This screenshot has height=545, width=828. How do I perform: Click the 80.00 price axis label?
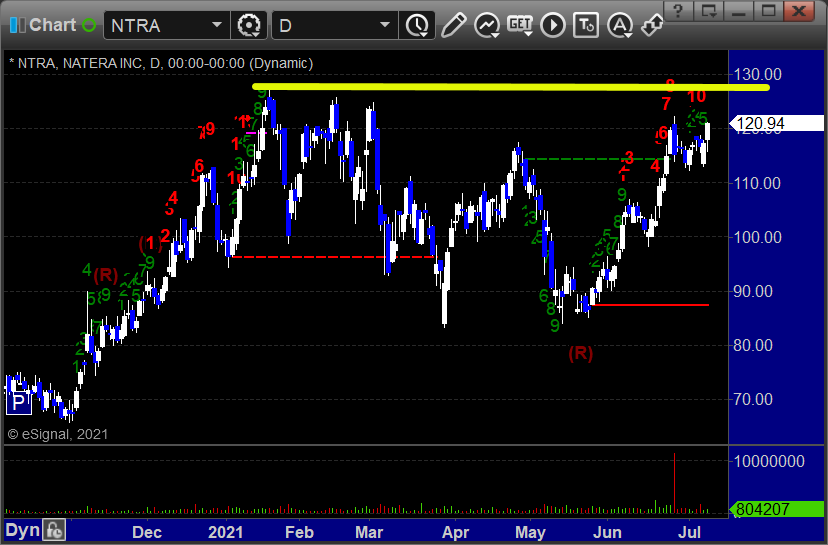pyautogui.click(x=754, y=345)
